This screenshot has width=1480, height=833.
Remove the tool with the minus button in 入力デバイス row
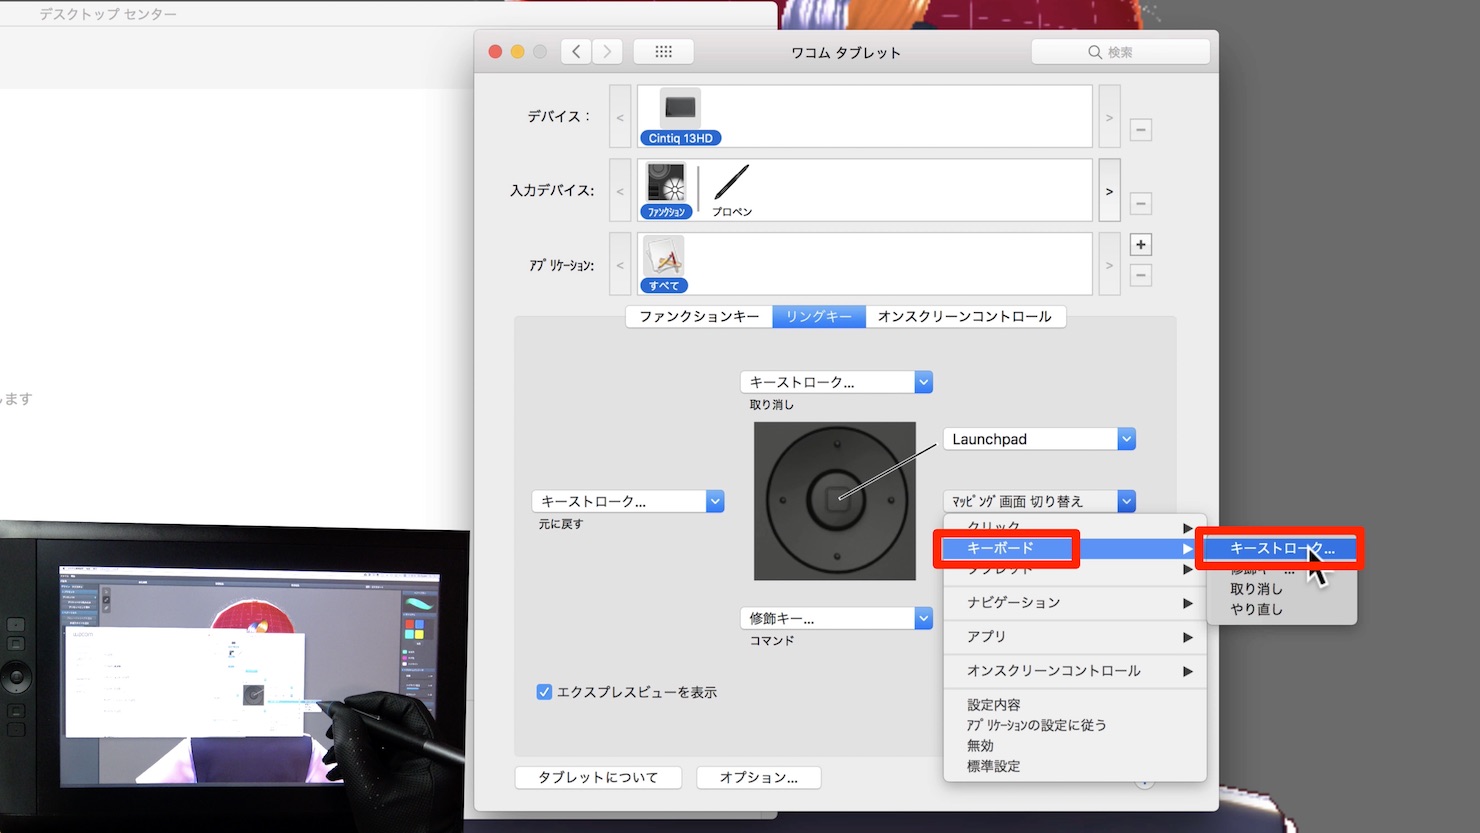(1141, 204)
